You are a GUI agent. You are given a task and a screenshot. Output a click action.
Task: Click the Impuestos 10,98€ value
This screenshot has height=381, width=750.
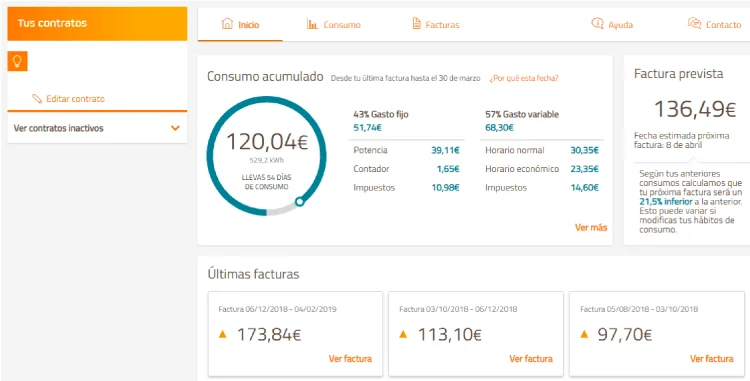pos(445,188)
